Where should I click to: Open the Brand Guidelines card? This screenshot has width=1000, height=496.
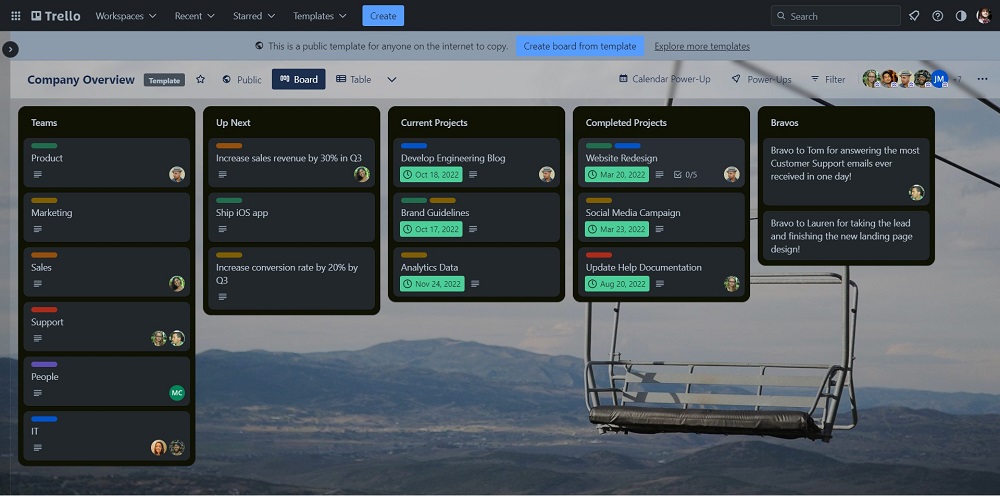[476, 217]
